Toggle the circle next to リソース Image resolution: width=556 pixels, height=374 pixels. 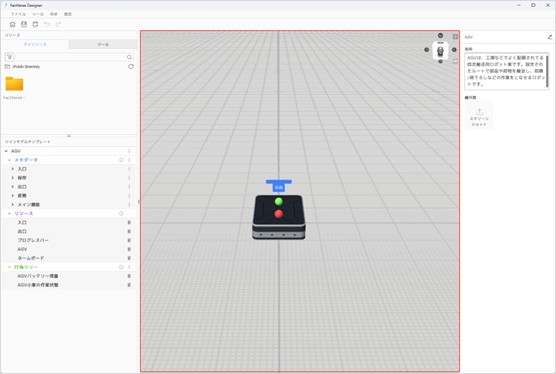tap(121, 213)
